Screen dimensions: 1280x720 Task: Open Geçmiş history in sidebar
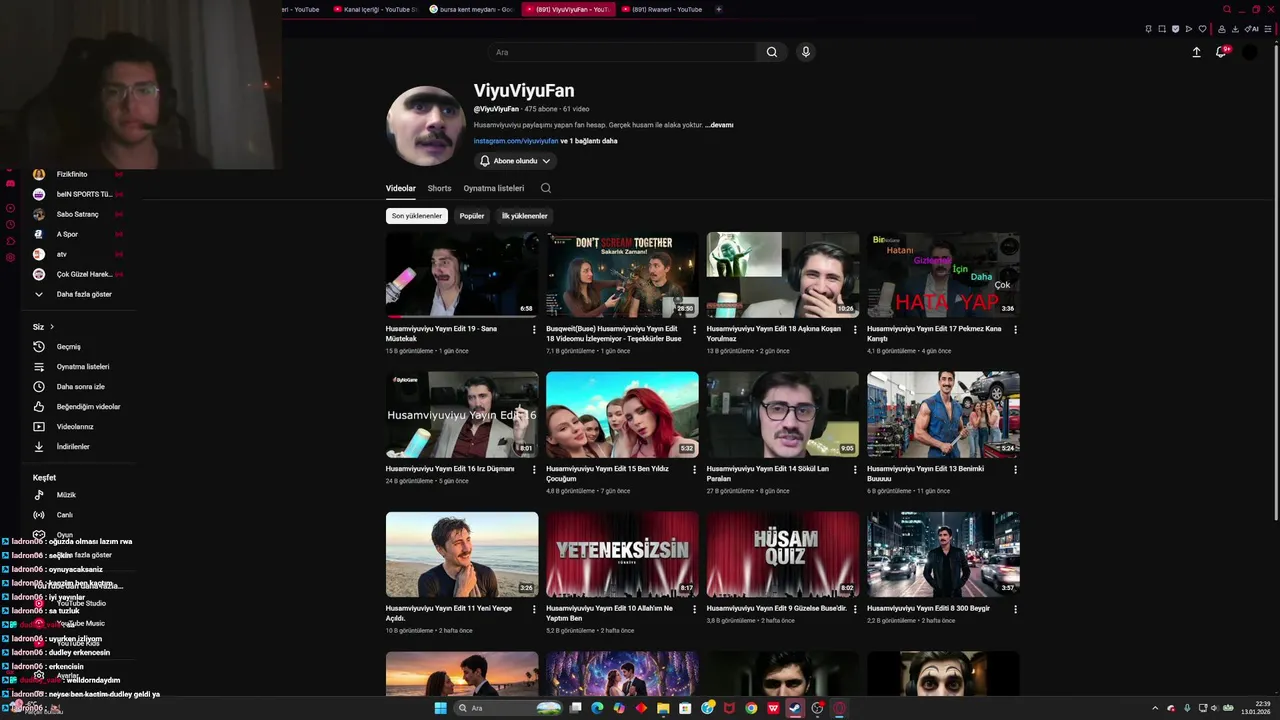pos(69,347)
